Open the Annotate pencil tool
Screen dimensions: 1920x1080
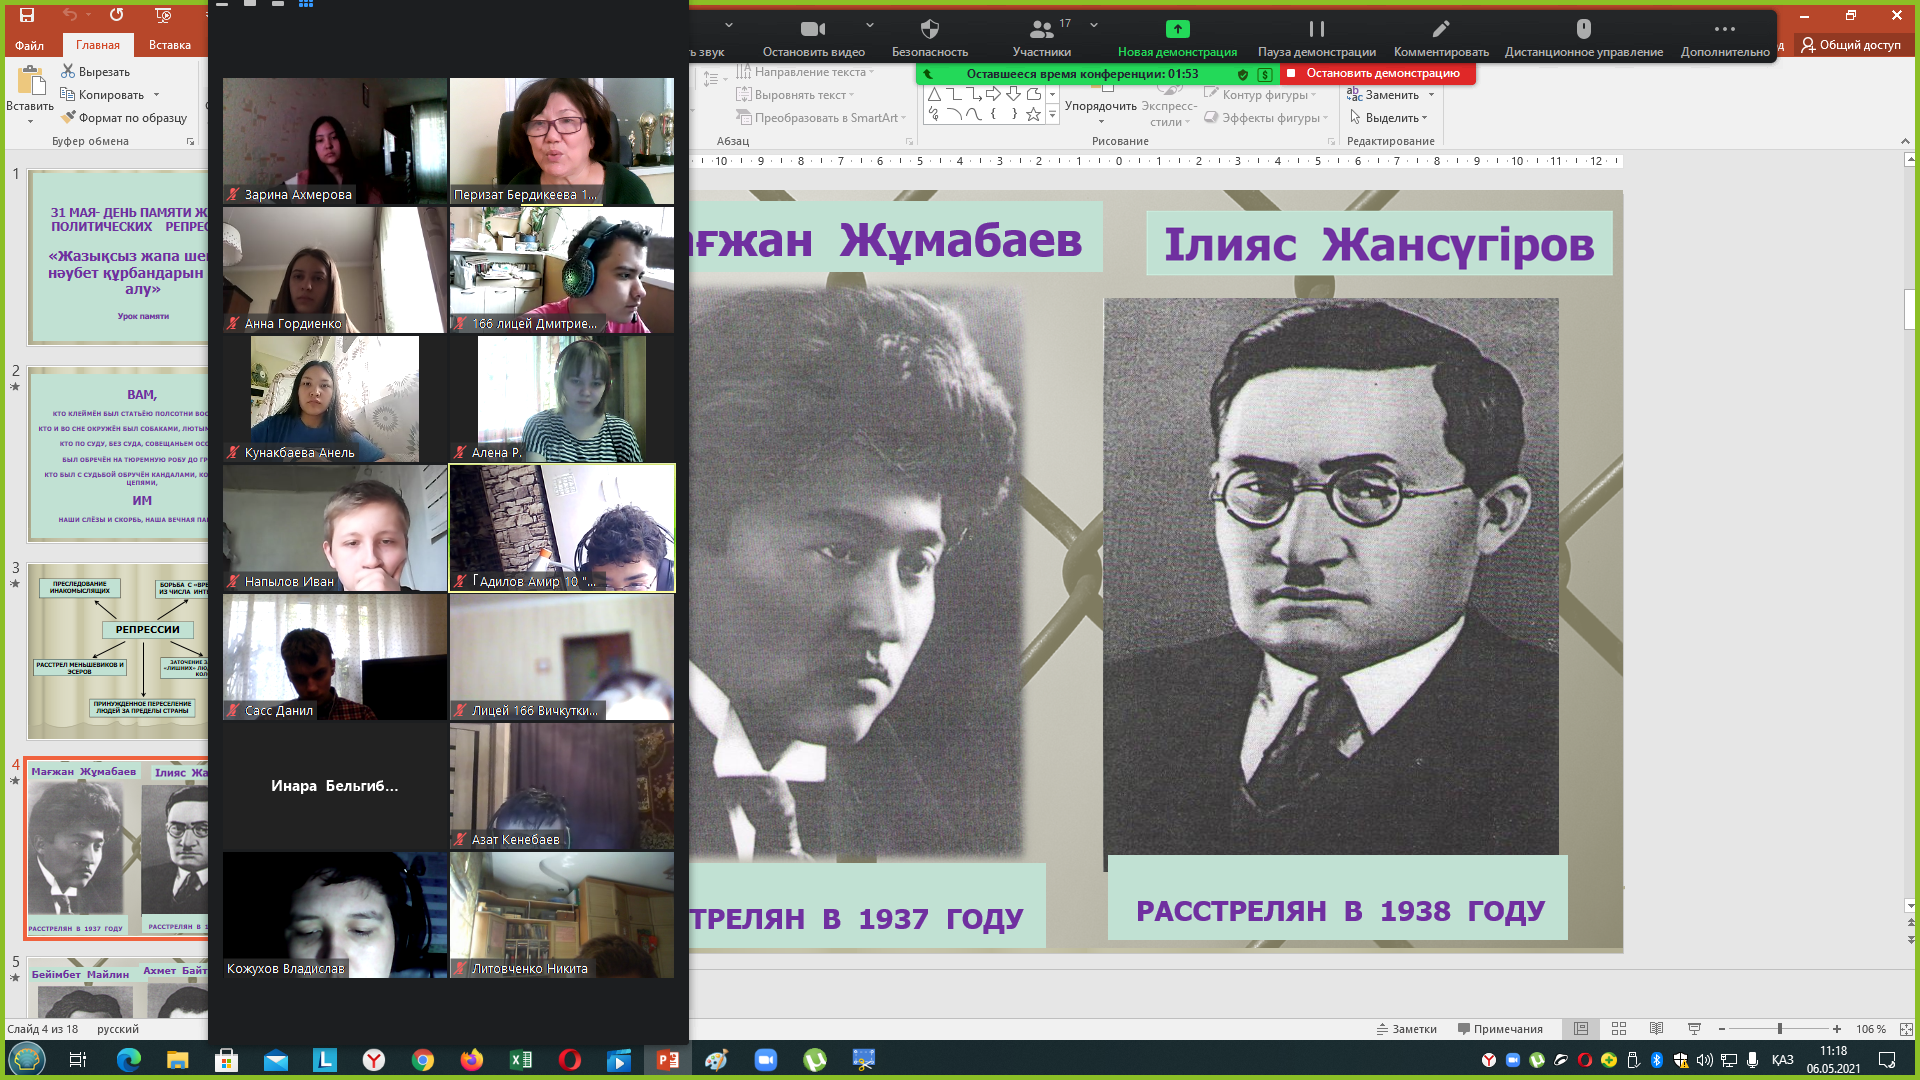coord(1440,30)
